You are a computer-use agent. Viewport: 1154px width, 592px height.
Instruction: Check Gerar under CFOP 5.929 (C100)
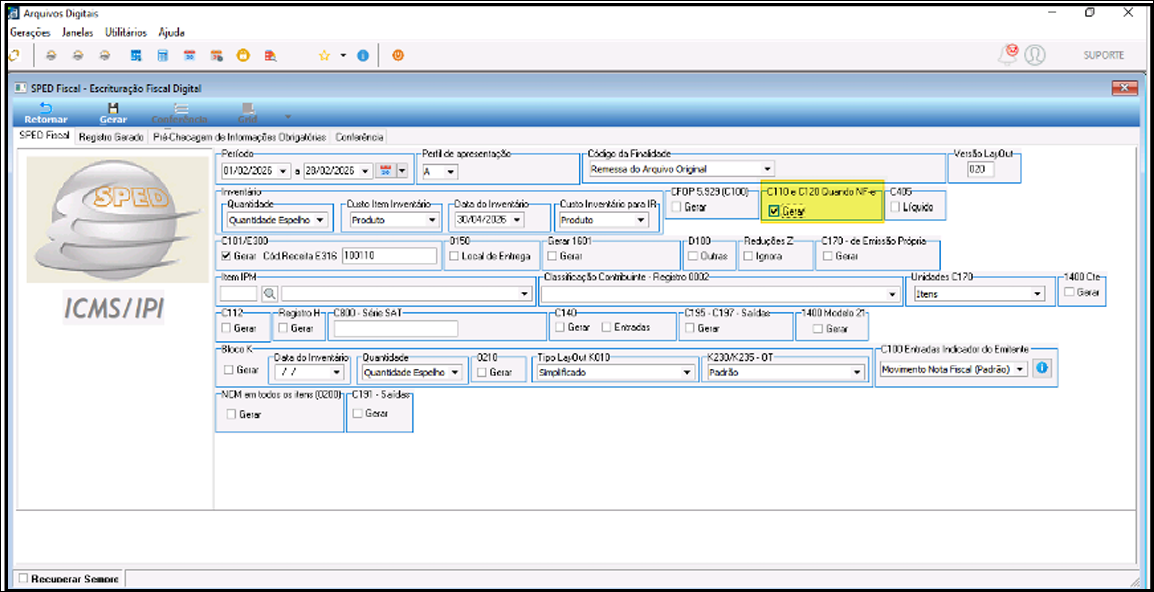(676, 208)
